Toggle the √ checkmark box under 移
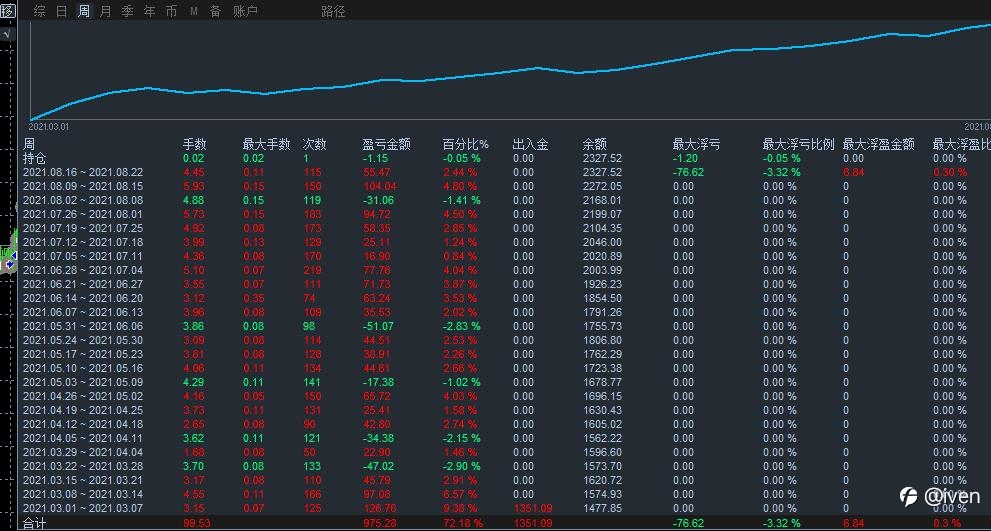Screen dimensions: 991x531 pyautogui.click(x=7, y=34)
